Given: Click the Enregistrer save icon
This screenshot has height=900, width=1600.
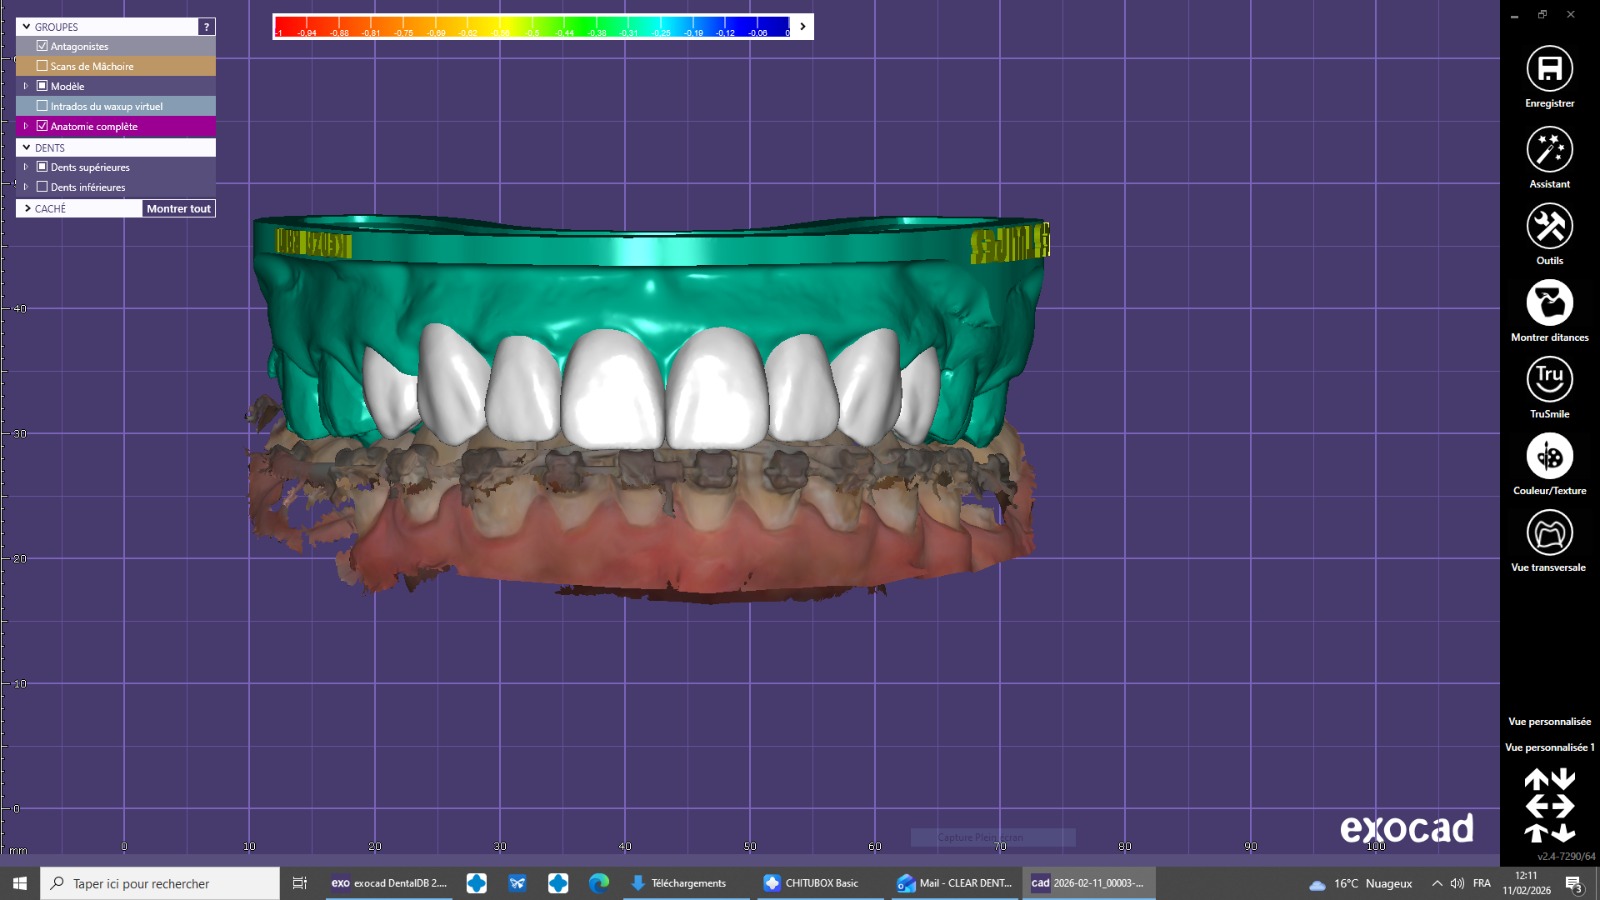Looking at the screenshot, I should click(x=1549, y=68).
